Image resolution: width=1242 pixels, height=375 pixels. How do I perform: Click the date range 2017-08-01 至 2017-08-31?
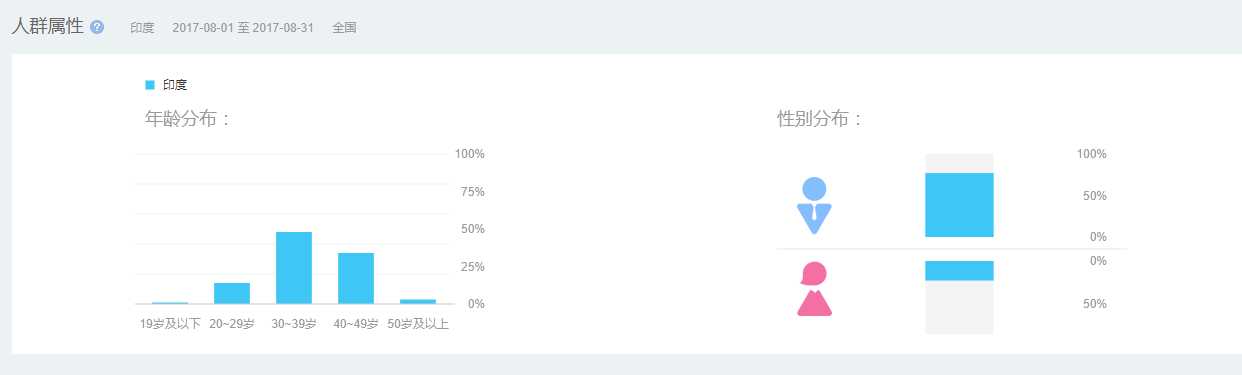click(243, 28)
